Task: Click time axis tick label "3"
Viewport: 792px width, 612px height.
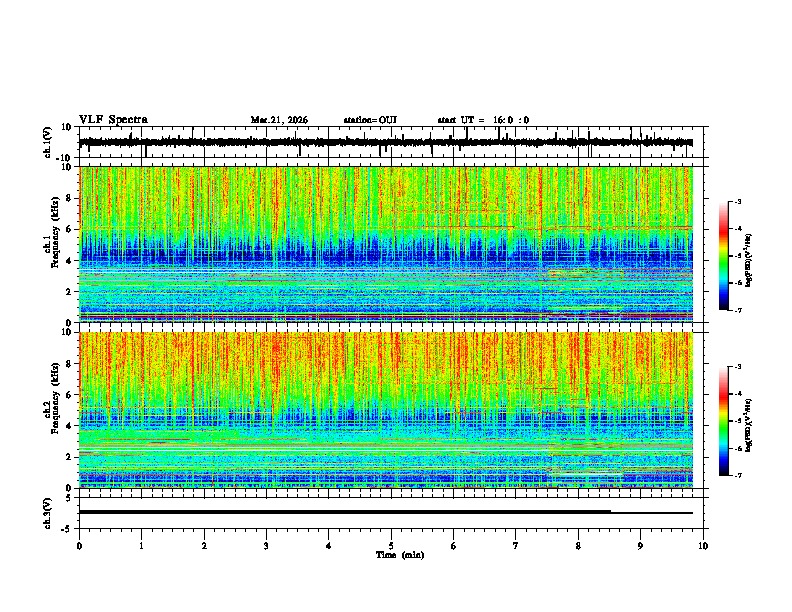Action: [266, 546]
